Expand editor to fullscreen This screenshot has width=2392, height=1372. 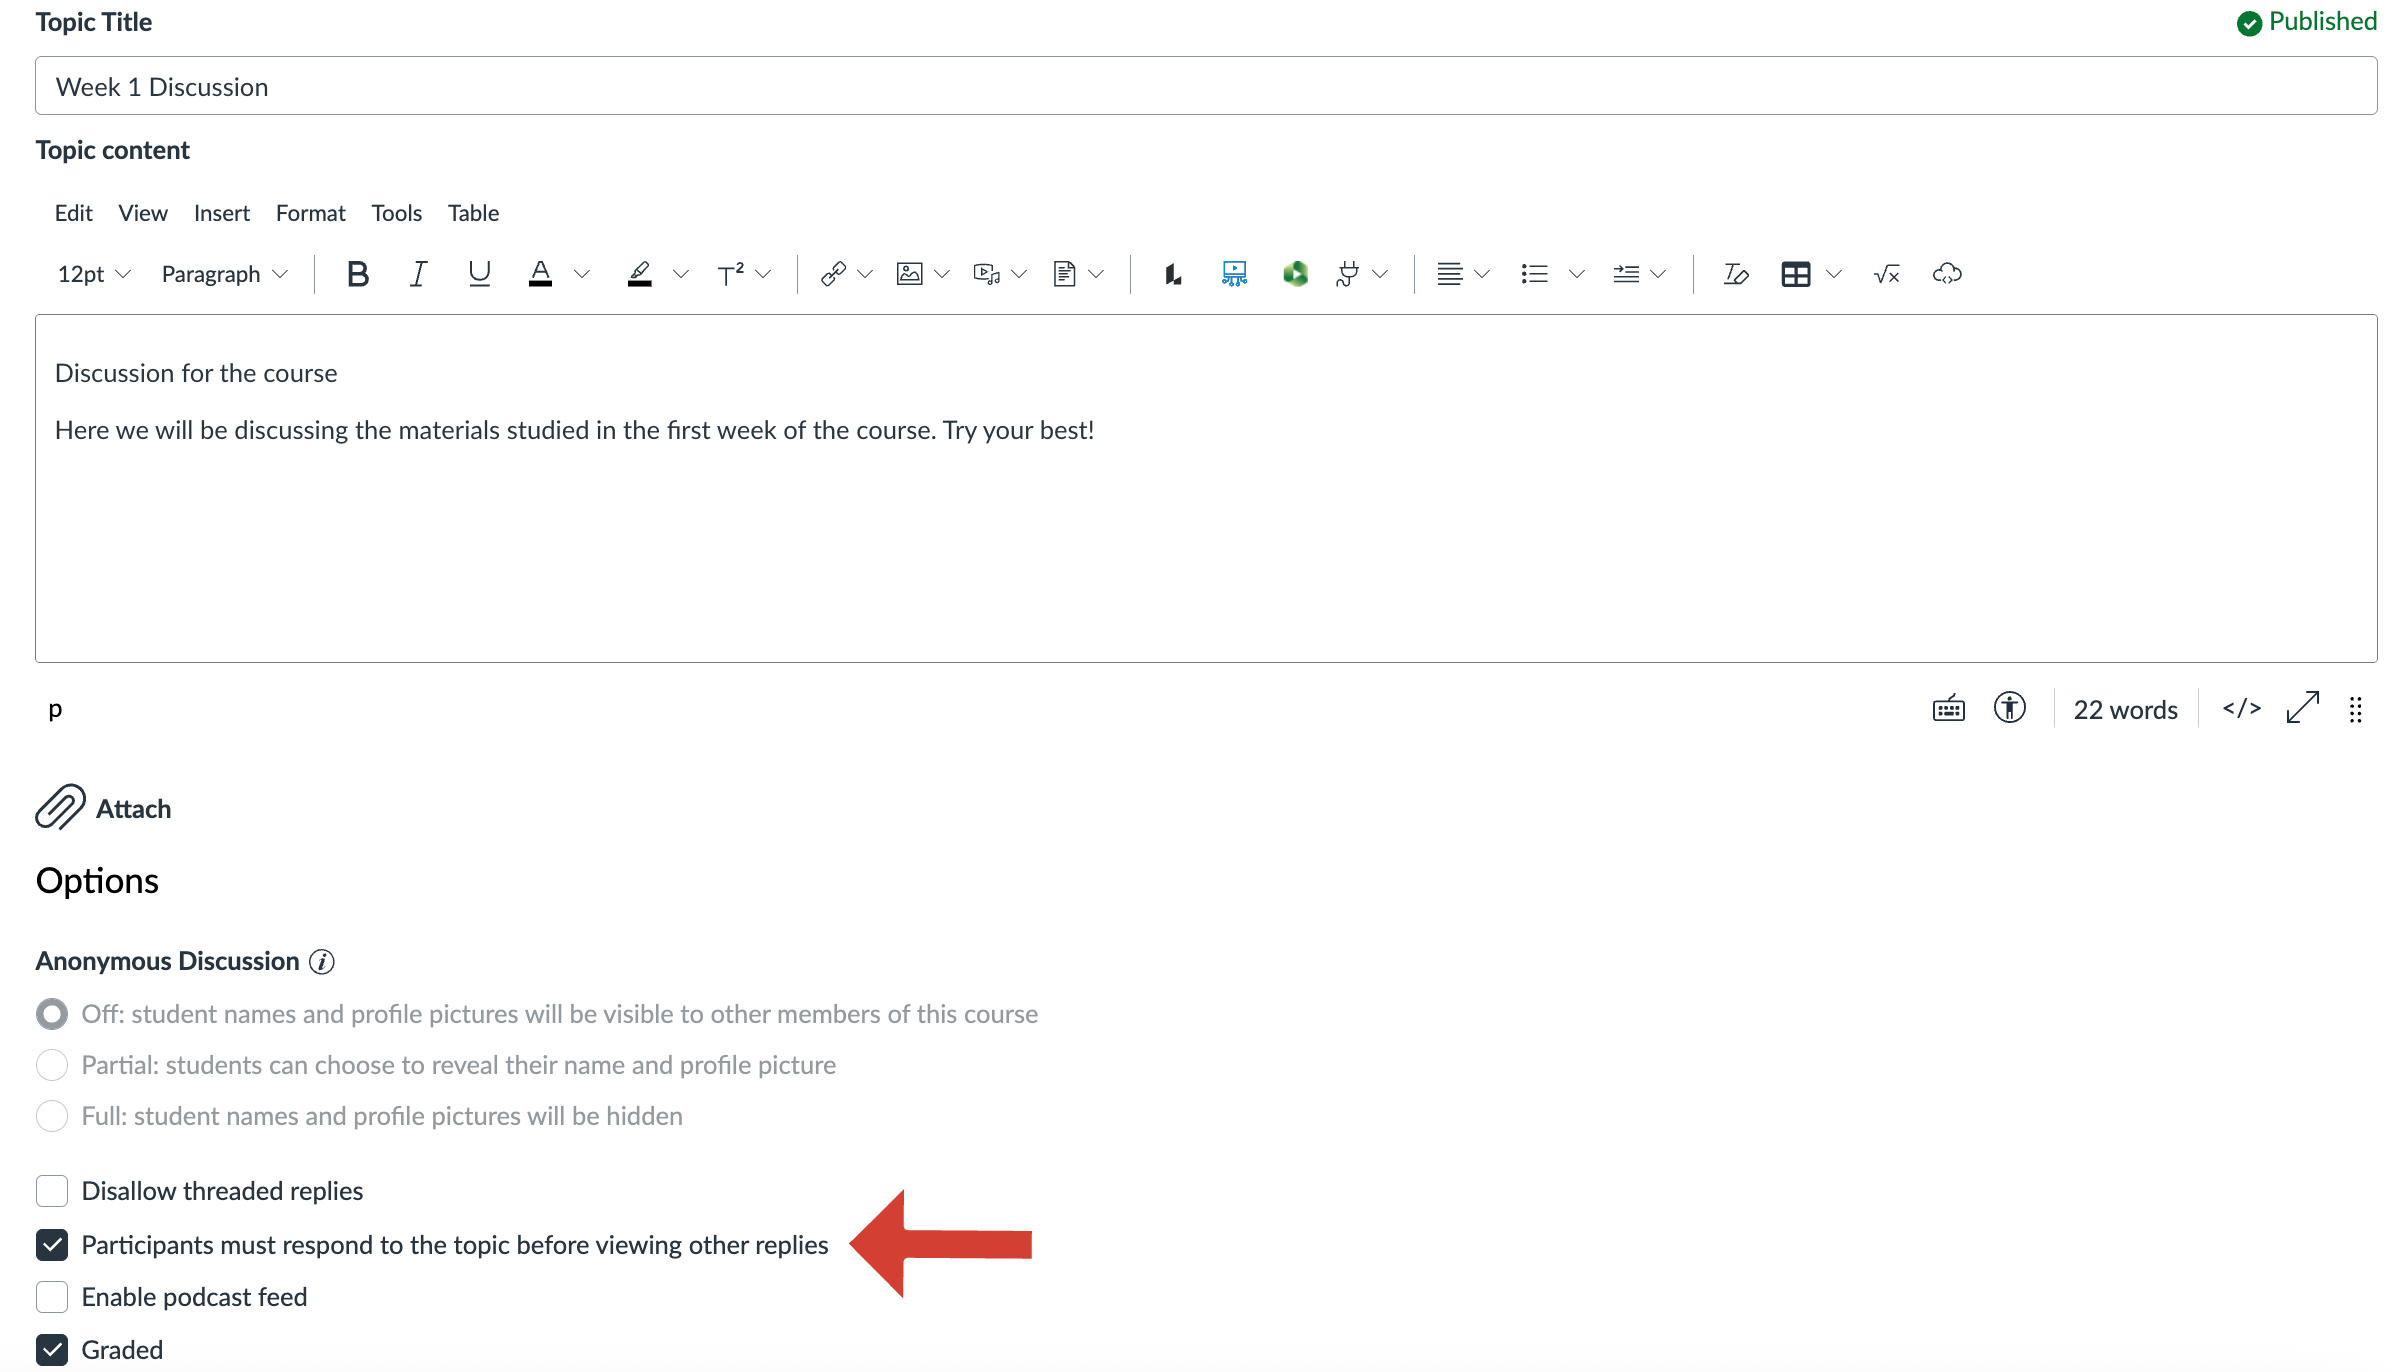pyautogui.click(x=2302, y=708)
